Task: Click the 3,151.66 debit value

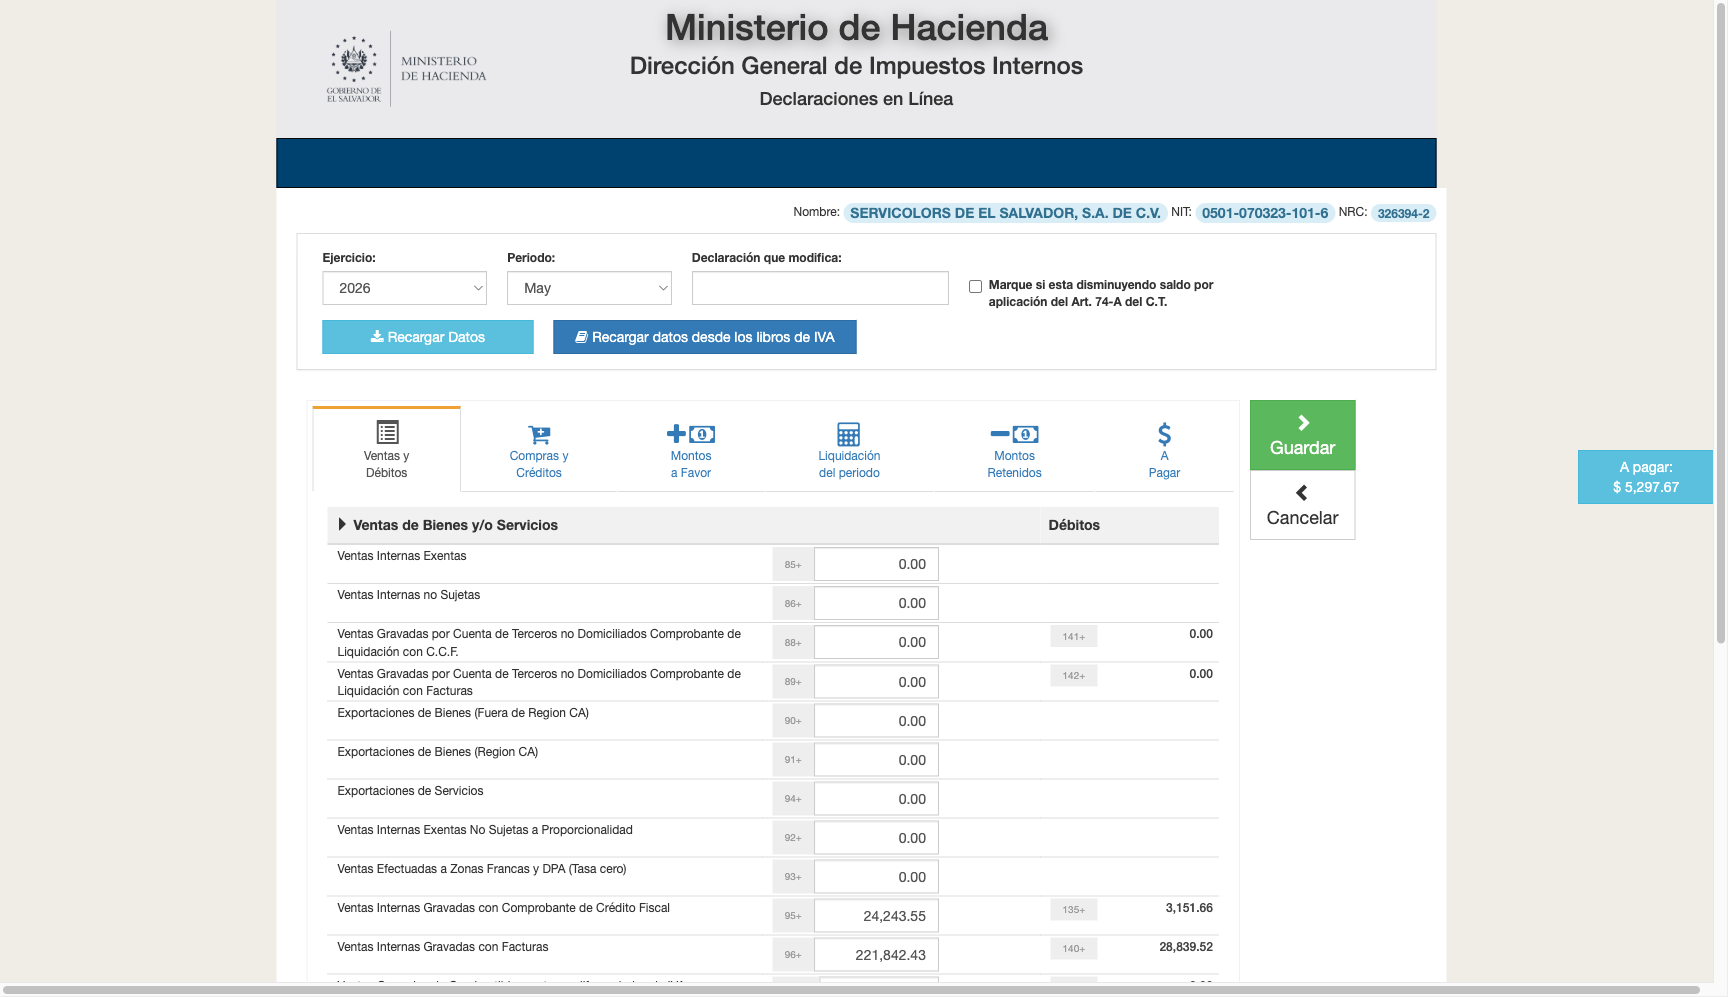Action: (1189, 908)
